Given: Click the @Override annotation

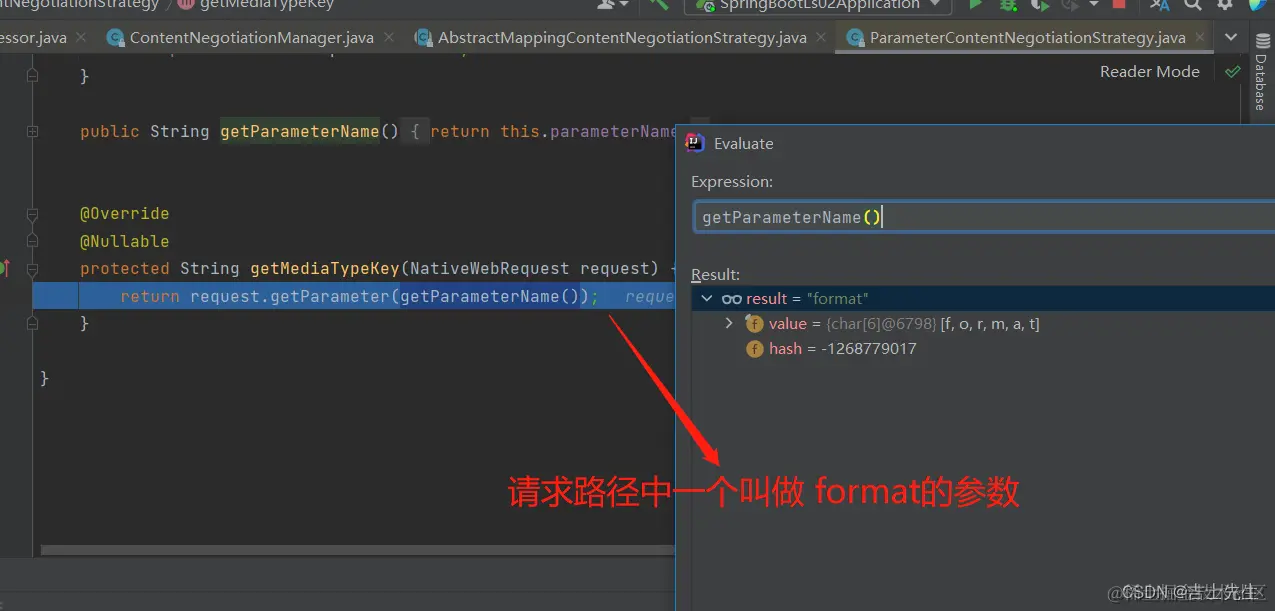Looking at the screenshot, I should pos(125,213).
